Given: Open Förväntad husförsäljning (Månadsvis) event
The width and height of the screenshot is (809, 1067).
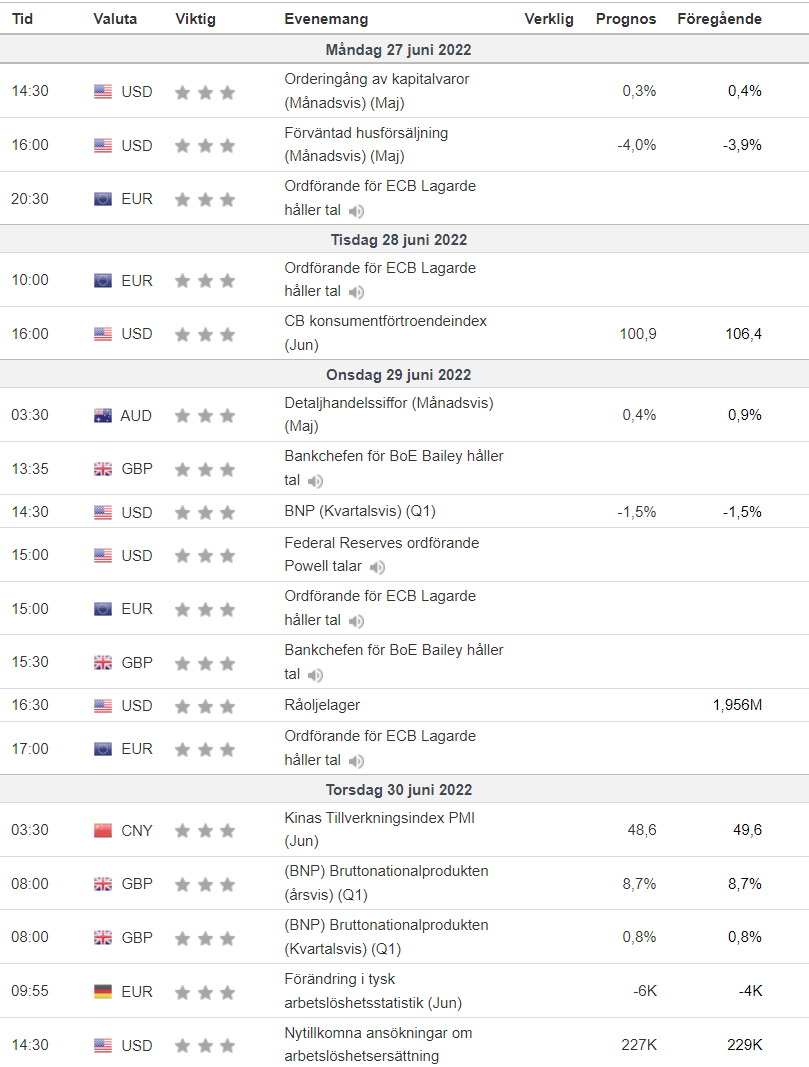Looking at the screenshot, I should [x=366, y=144].
